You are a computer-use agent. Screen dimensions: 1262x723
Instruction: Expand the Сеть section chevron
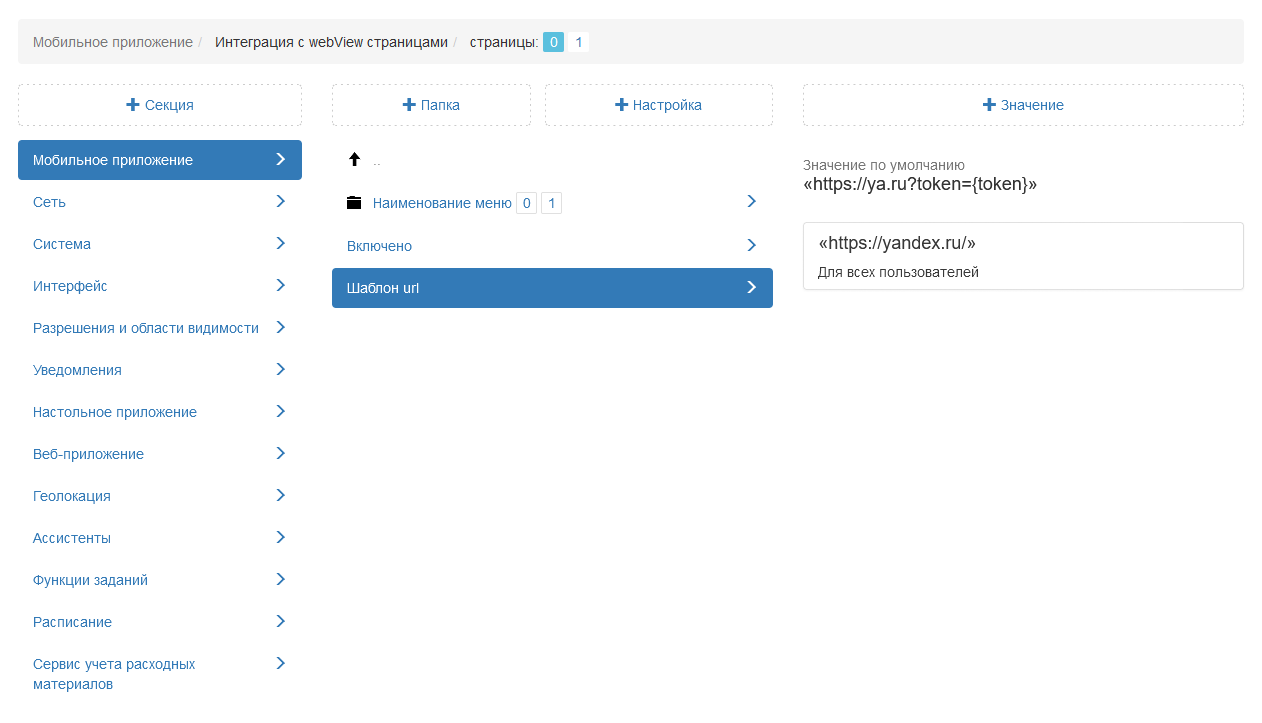281,202
